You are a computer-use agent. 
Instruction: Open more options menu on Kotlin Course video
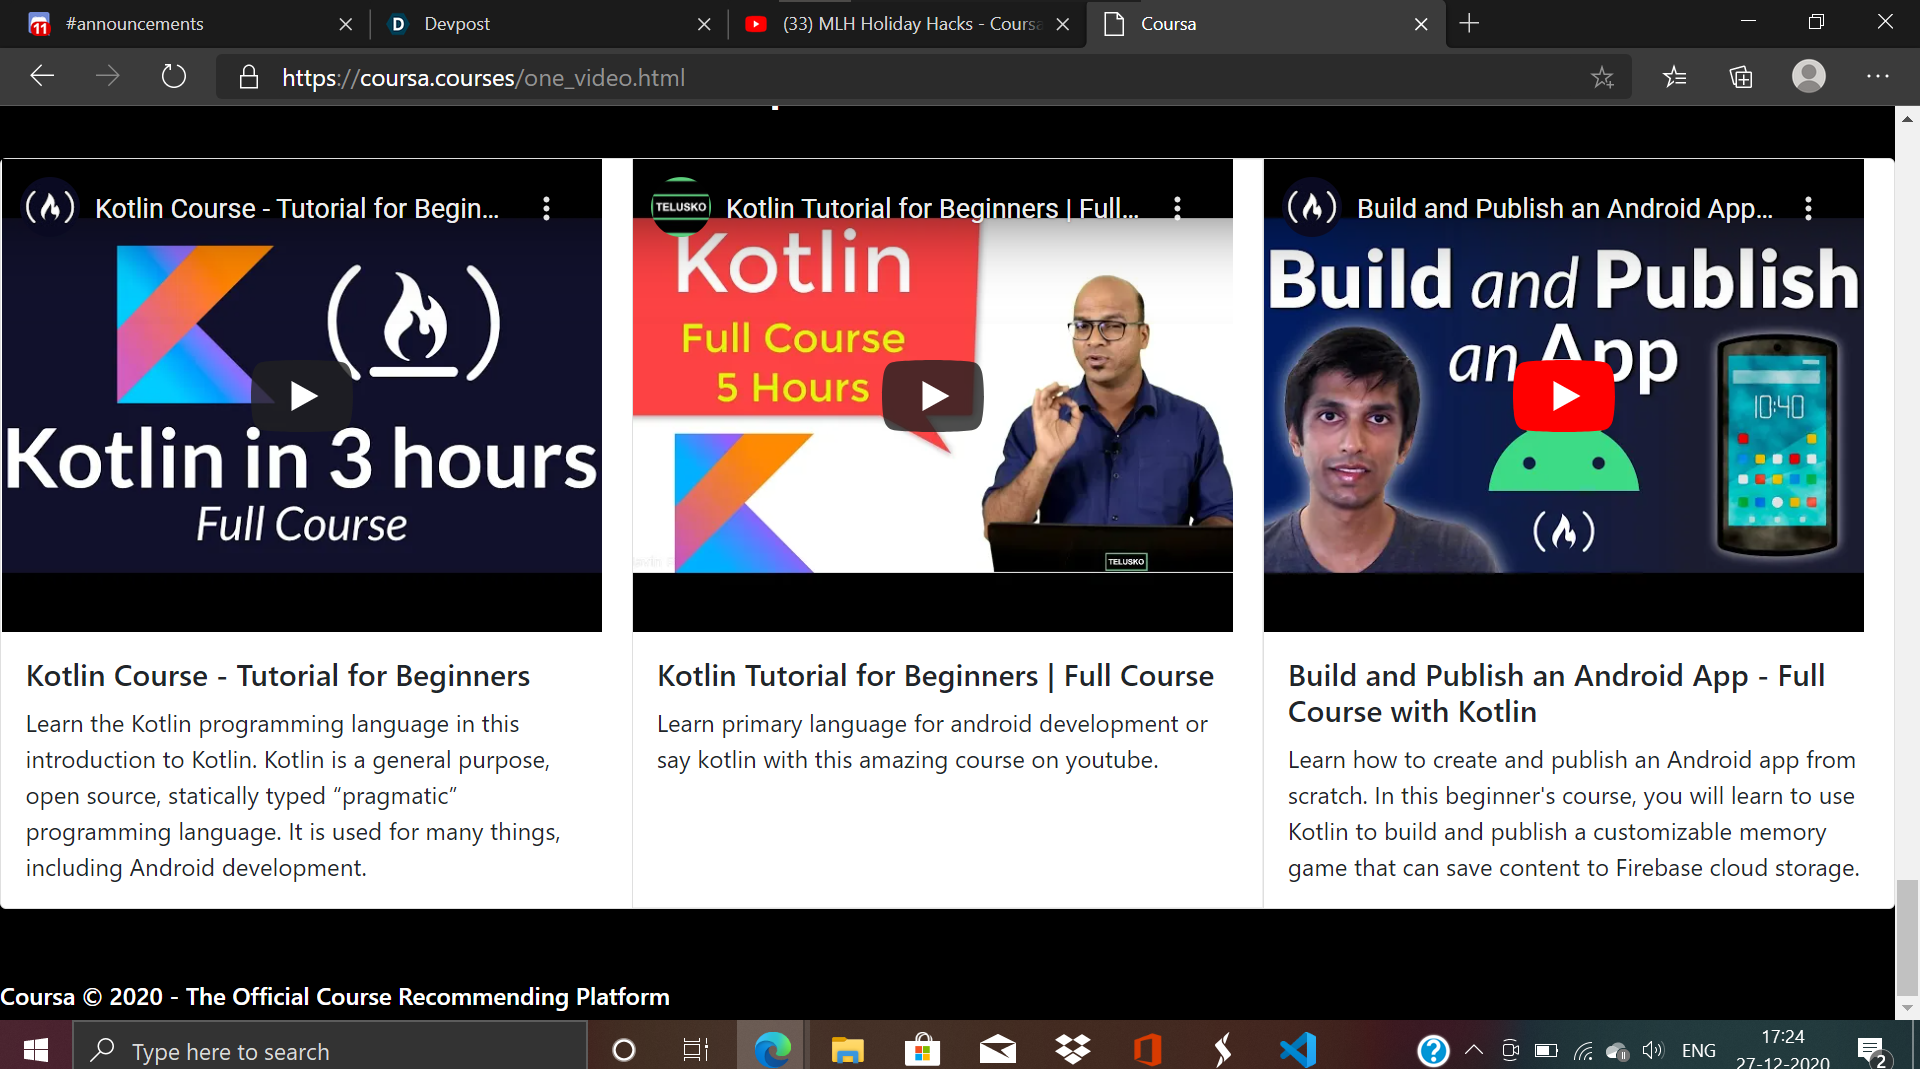click(546, 208)
